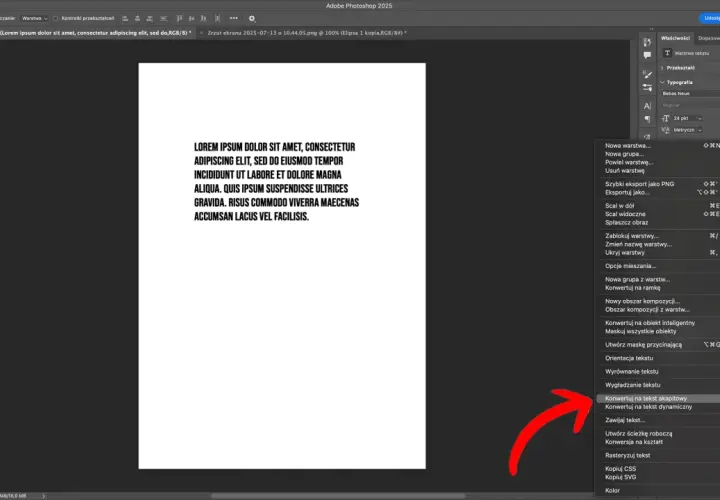Click the Regular font style field
The height and width of the screenshot is (500, 720).
(690, 105)
